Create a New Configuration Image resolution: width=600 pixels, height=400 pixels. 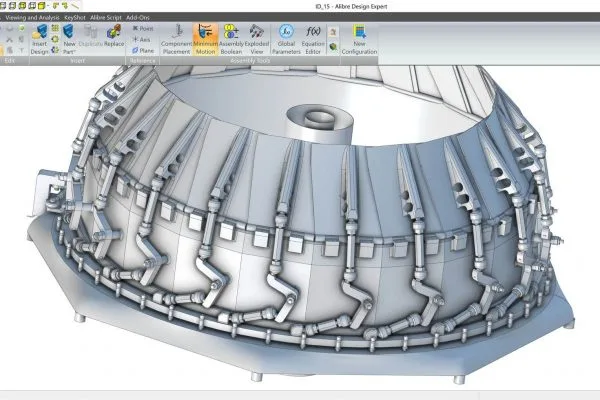click(x=359, y=40)
